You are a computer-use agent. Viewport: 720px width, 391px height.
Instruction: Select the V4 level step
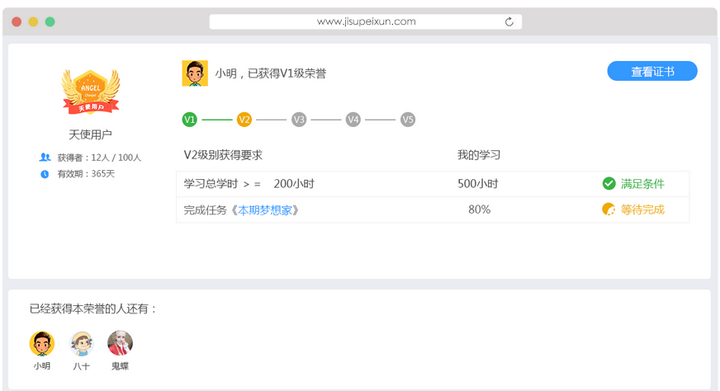[x=353, y=120]
